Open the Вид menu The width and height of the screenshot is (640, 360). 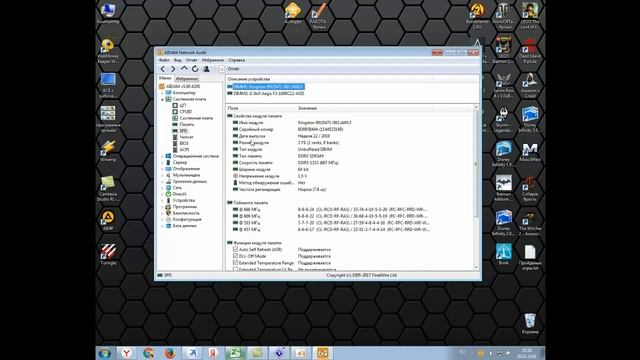coord(178,60)
